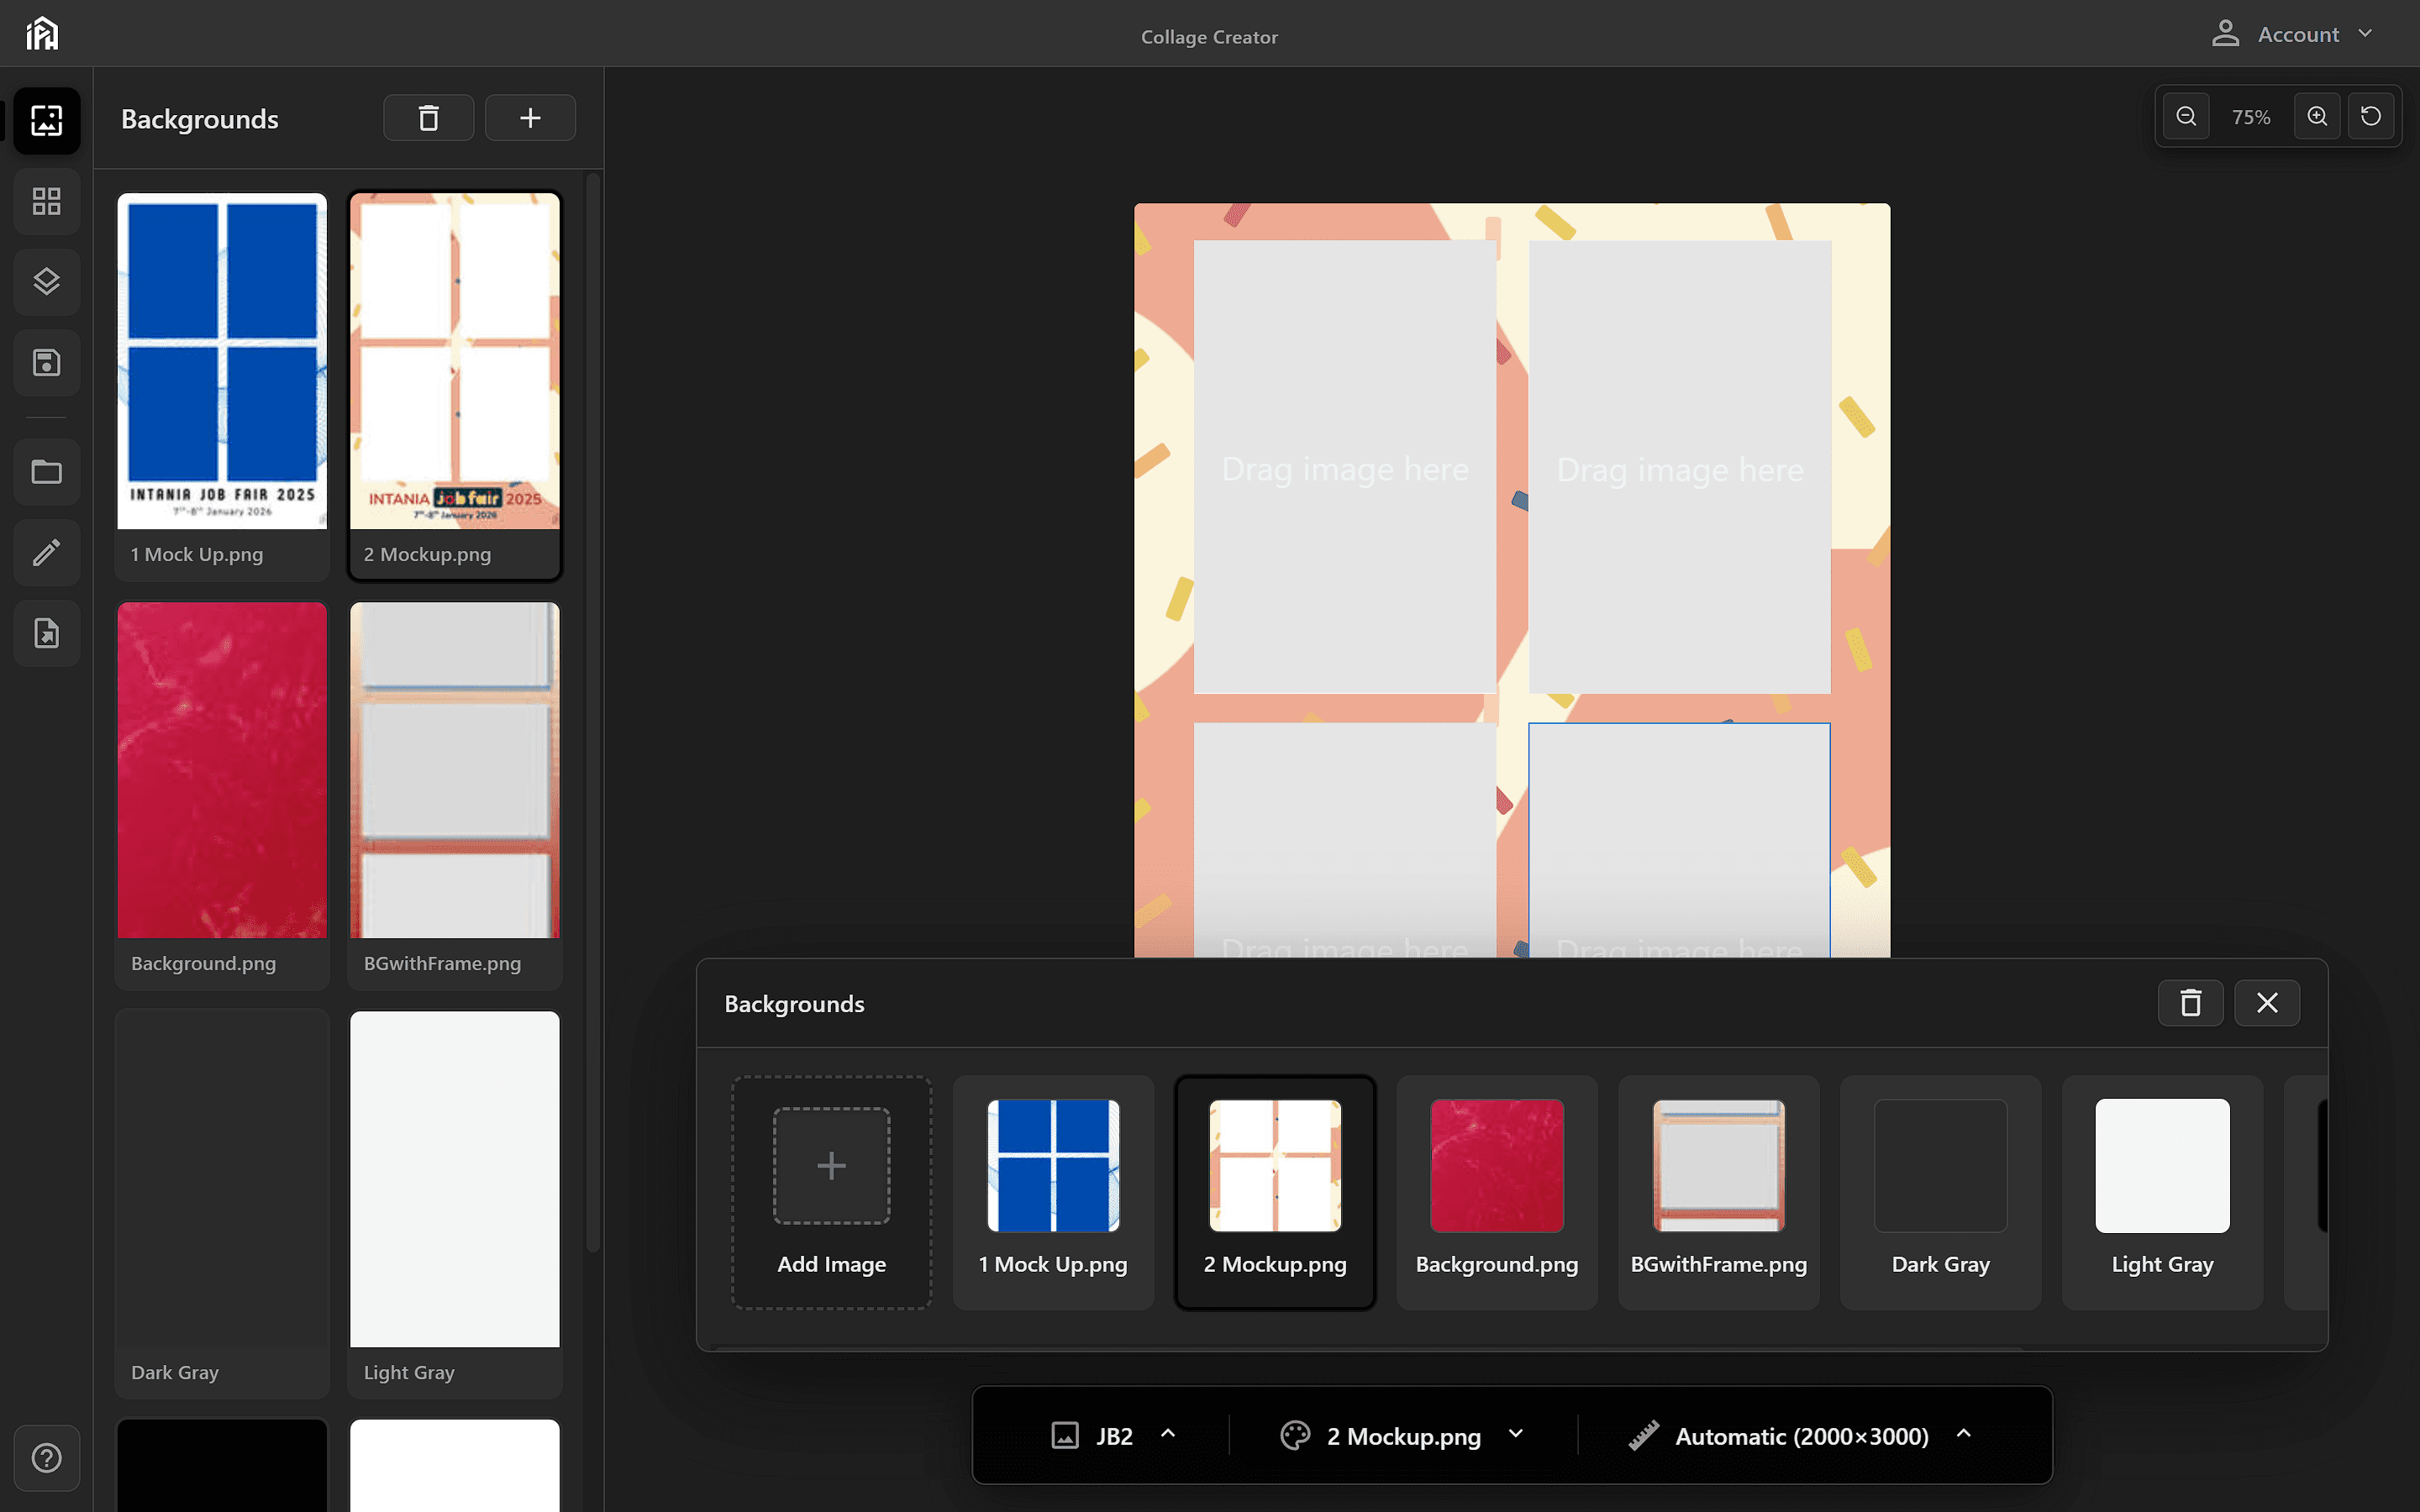Click the app logo in top-left corner

[x=42, y=33]
